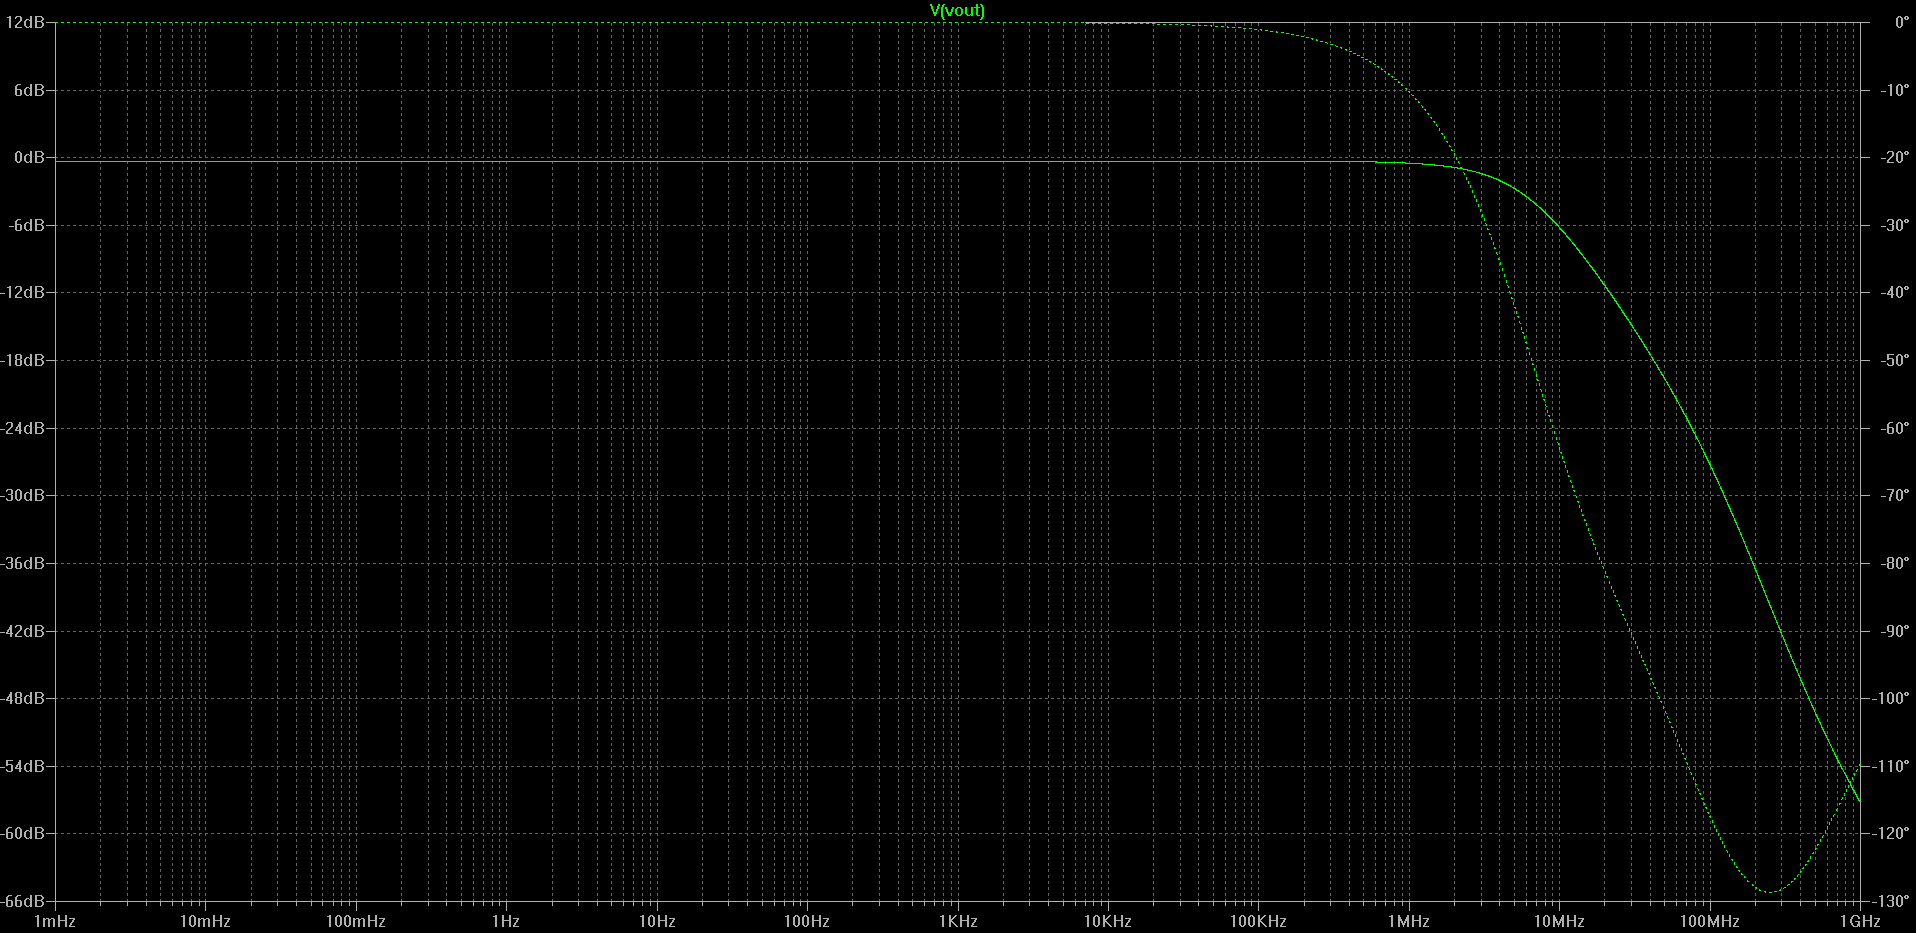The image size is (1916, 933).
Task: Click the -40° phase axis label
Action: click(1895, 292)
